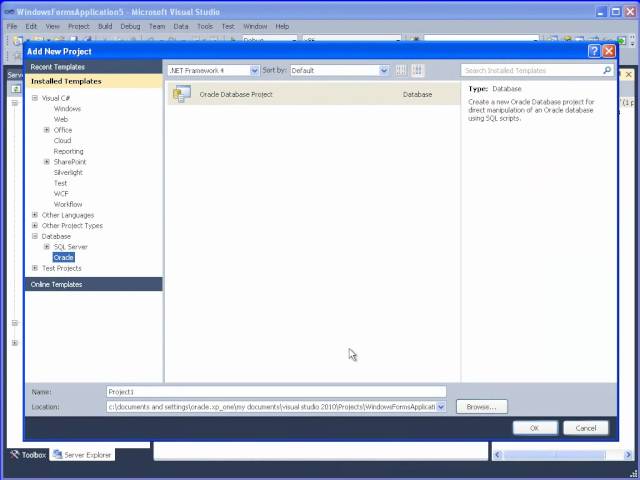Expand the SharePoint tree node
The image size is (640, 480).
point(47,162)
